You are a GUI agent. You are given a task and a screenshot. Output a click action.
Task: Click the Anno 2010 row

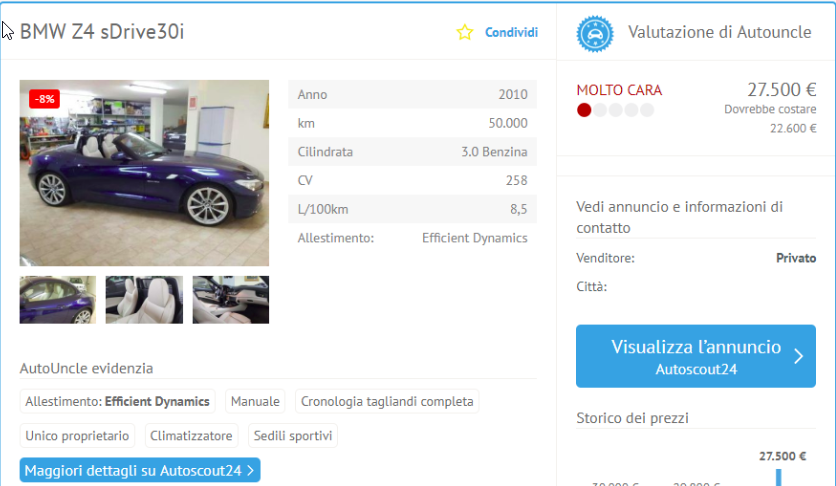(x=412, y=94)
